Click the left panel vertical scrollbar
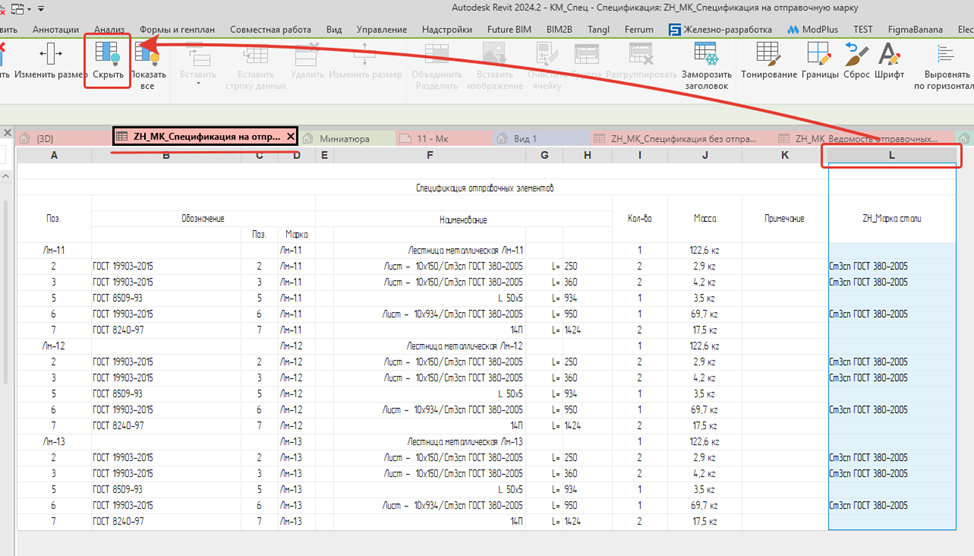The height and width of the screenshot is (556, 974). 6,292
